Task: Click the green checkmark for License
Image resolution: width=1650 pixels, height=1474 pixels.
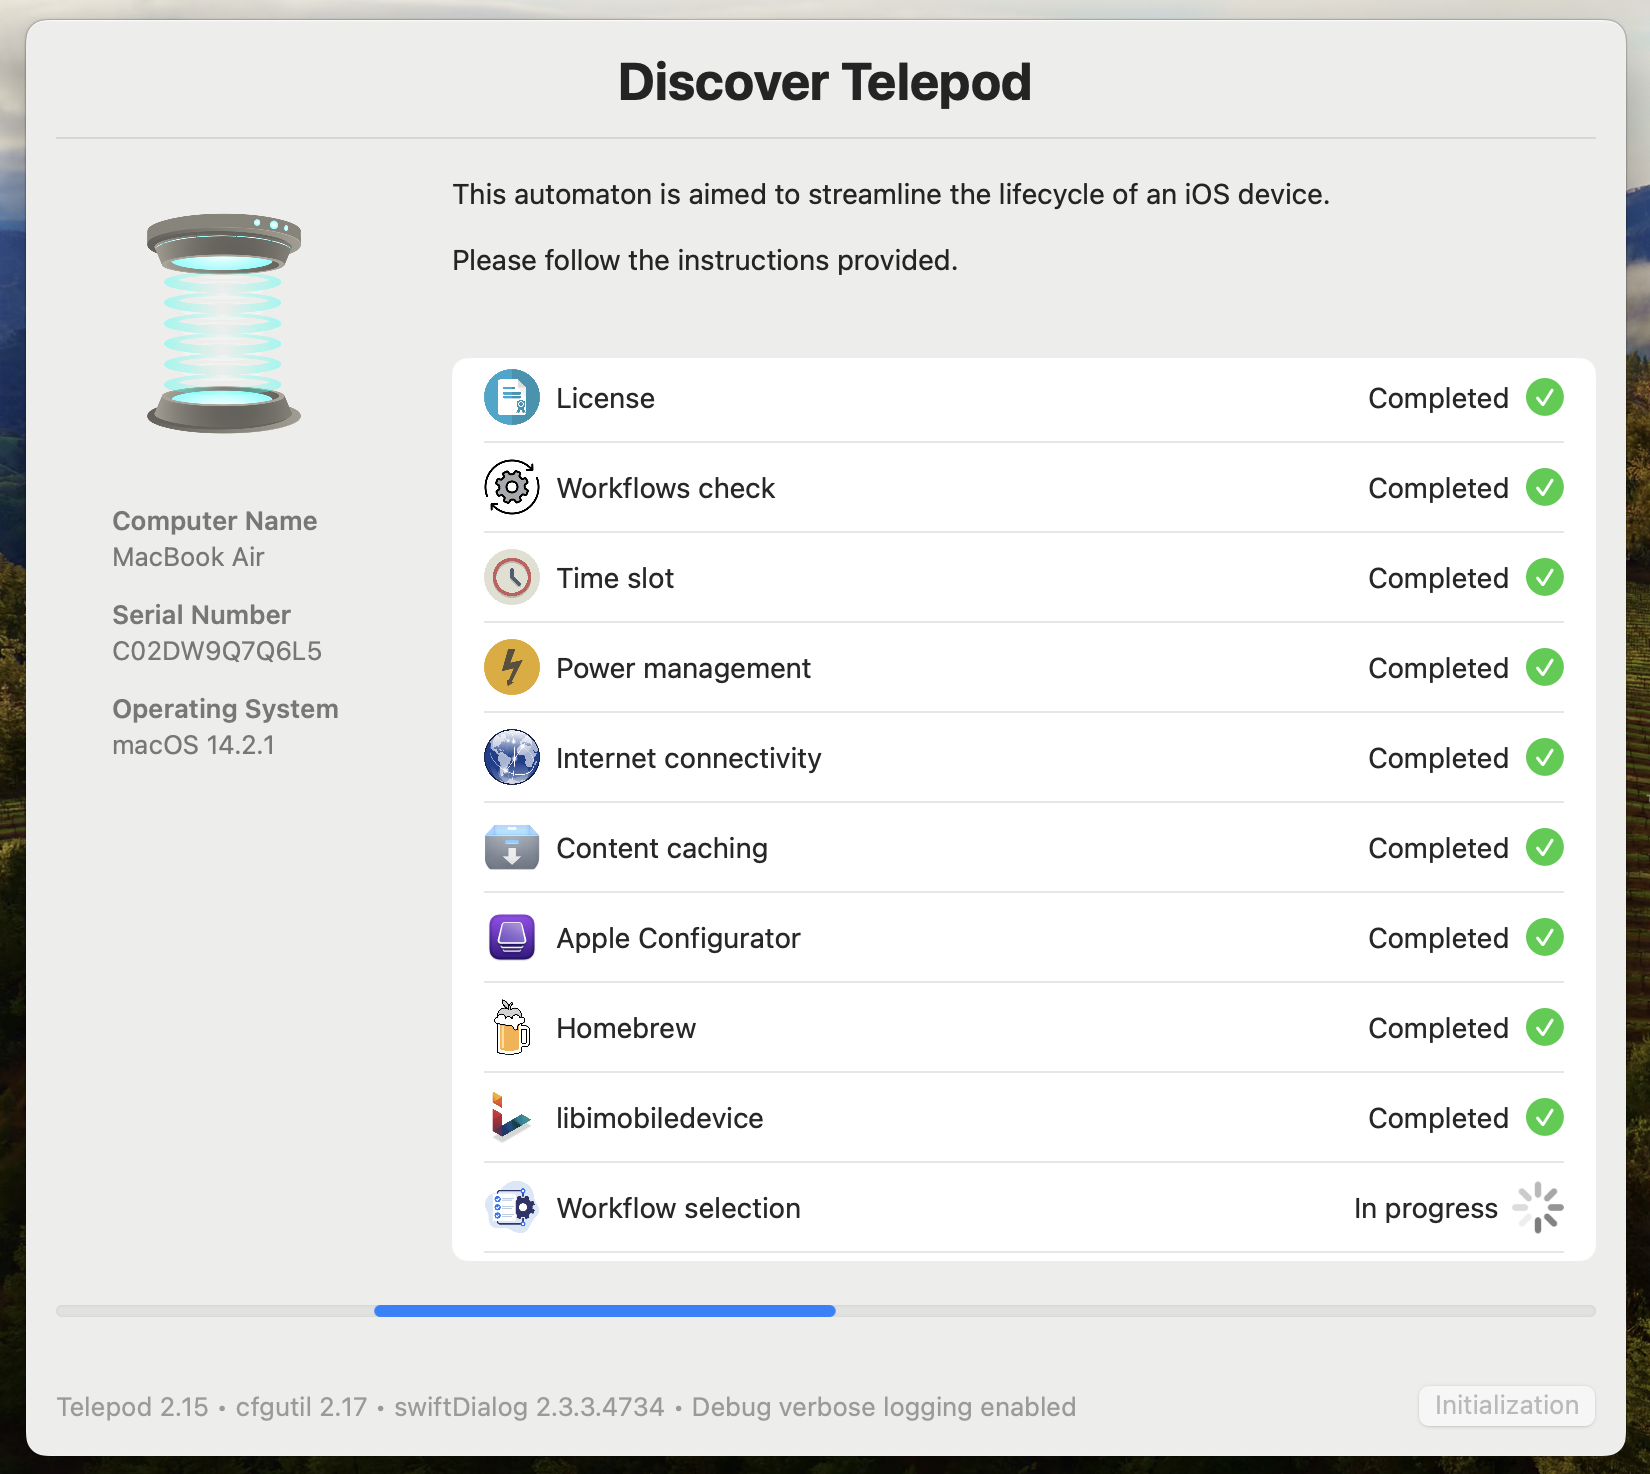Action: pyautogui.click(x=1545, y=398)
